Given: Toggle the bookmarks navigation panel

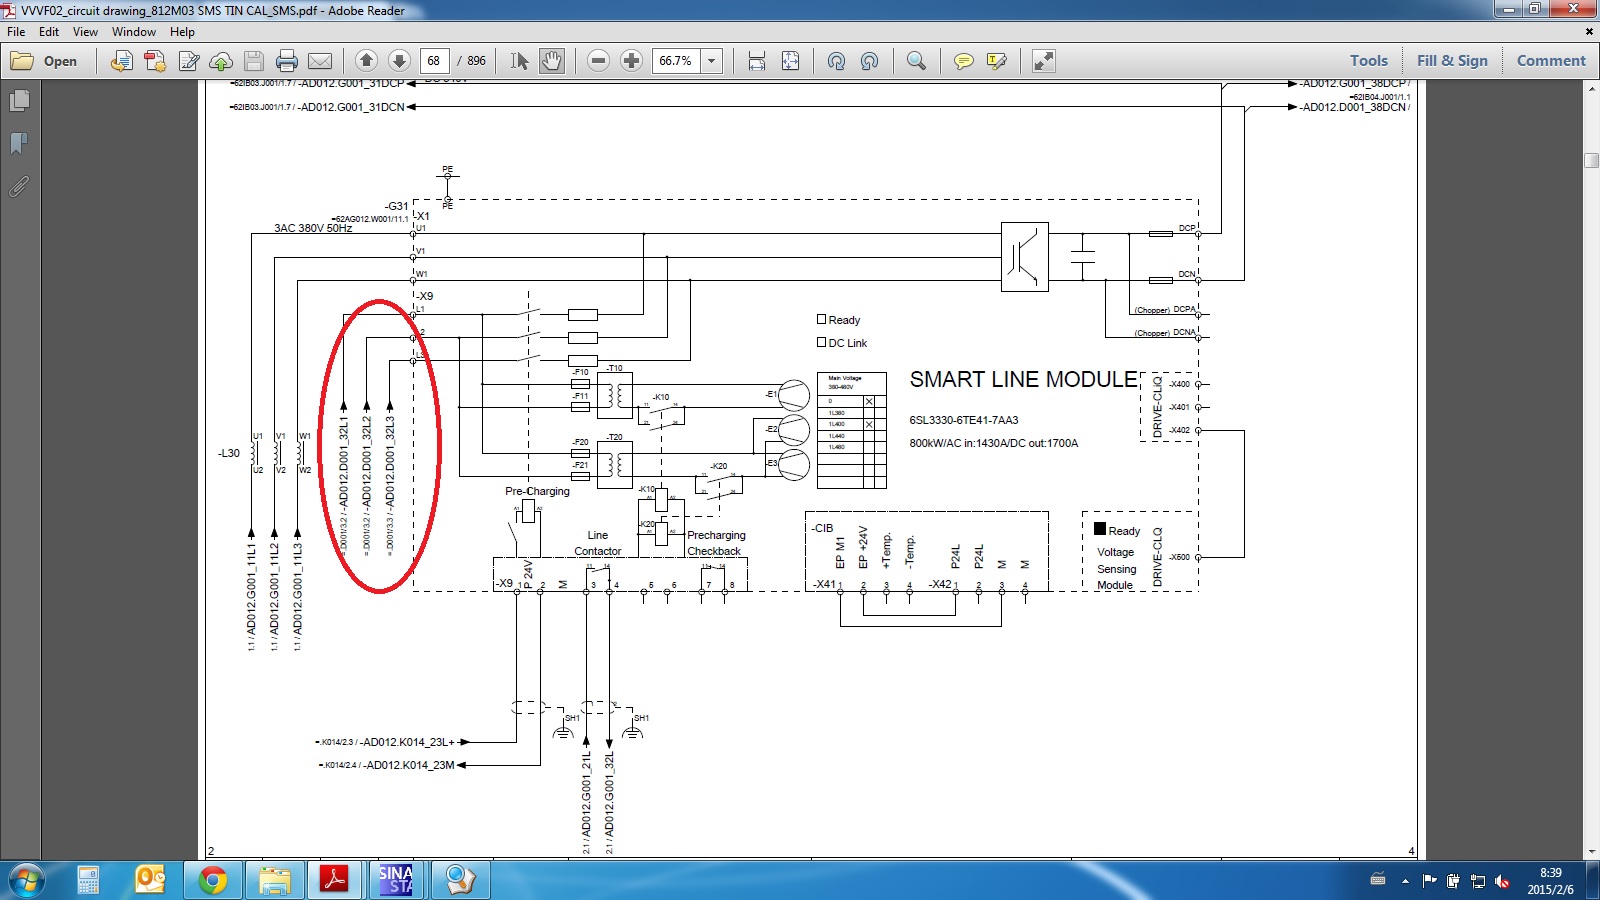Looking at the screenshot, I should click(19, 144).
